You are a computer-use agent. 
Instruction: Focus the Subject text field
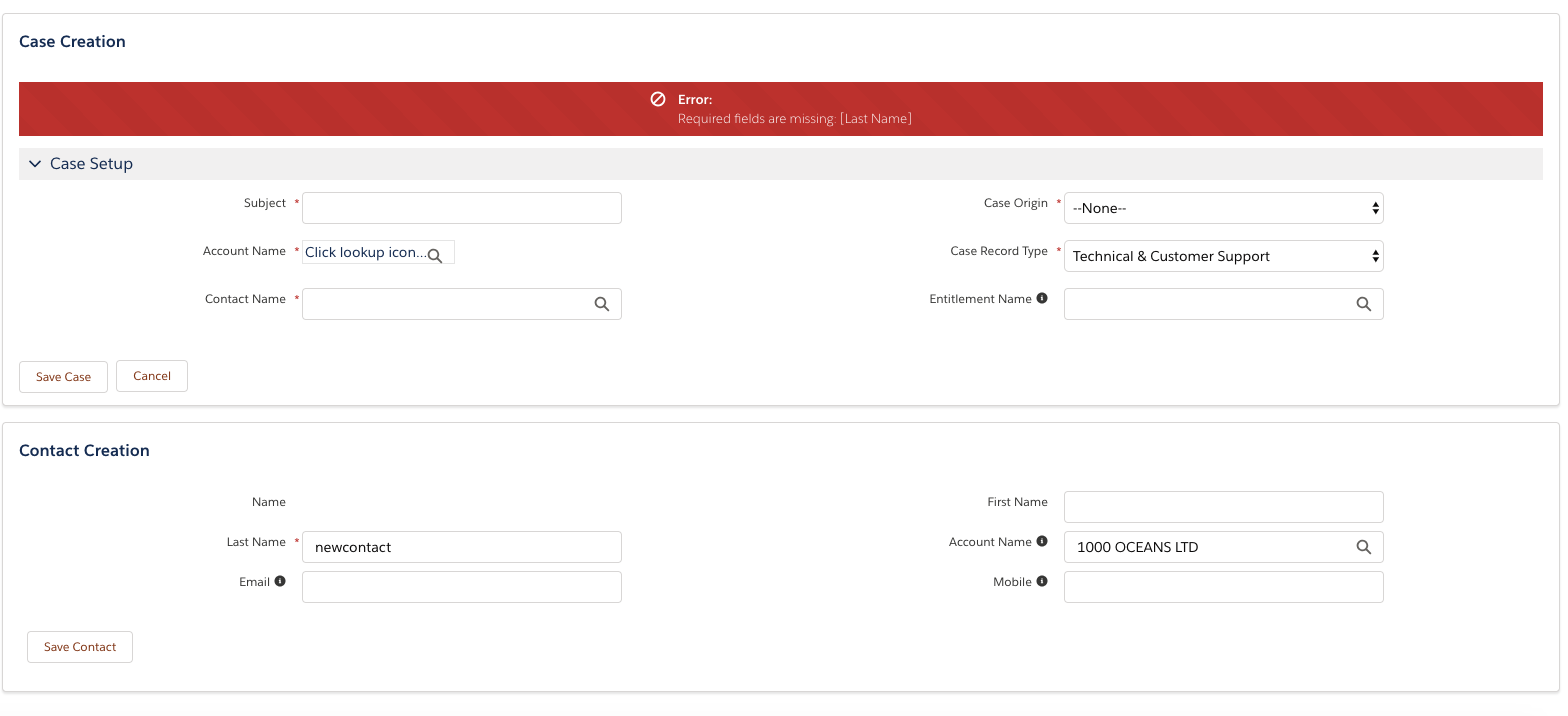(461, 208)
